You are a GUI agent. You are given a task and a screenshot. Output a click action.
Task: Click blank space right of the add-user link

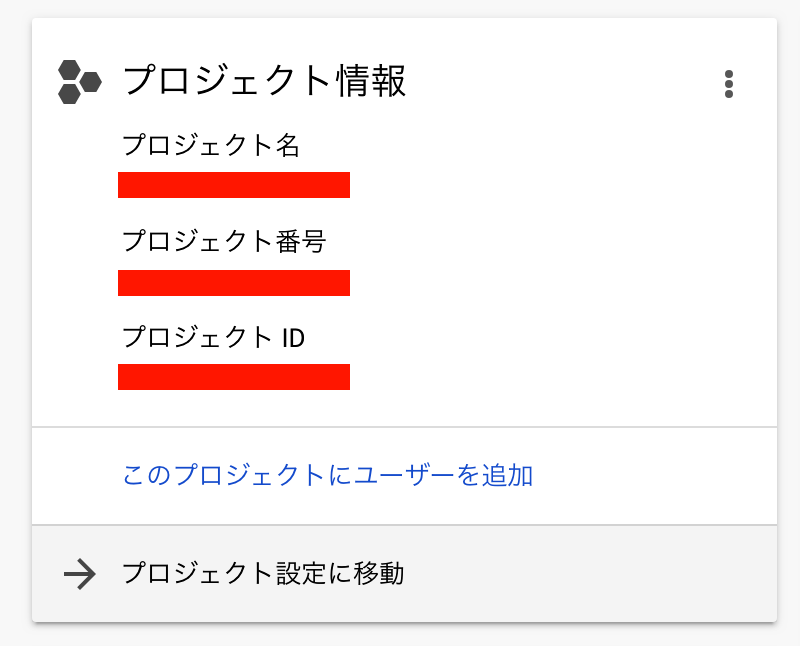pyautogui.click(x=650, y=475)
